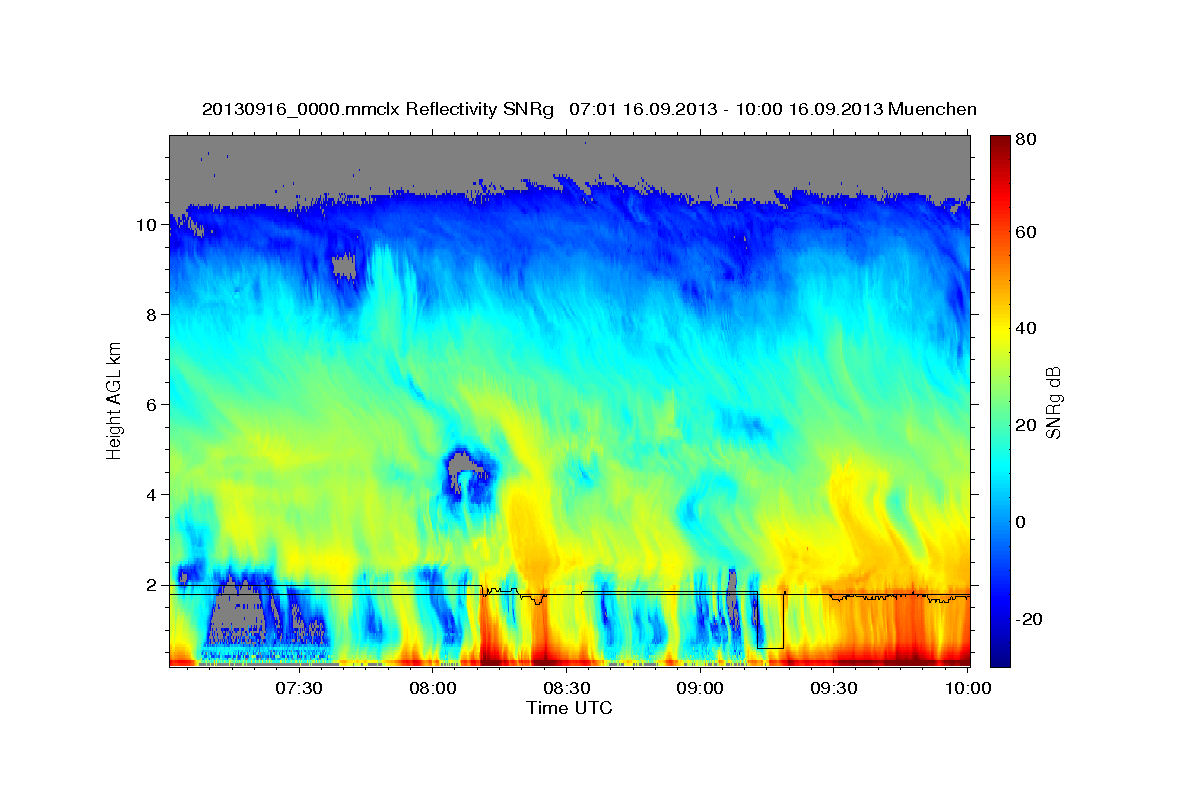Click the colorbar value 40
Screen dimensions: 1200x800
click(1025, 329)
